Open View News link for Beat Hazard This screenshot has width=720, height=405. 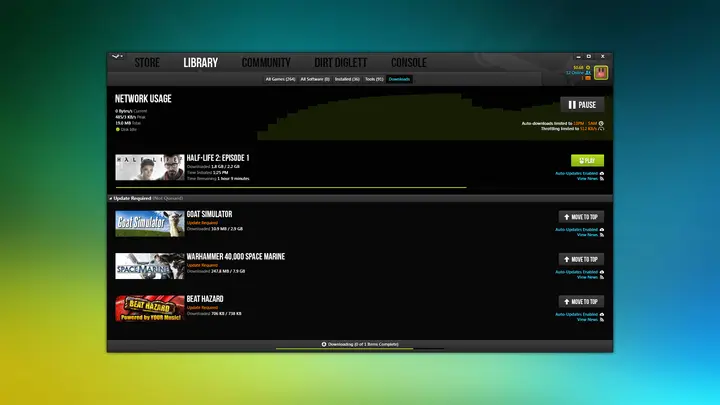click(587, 320)
